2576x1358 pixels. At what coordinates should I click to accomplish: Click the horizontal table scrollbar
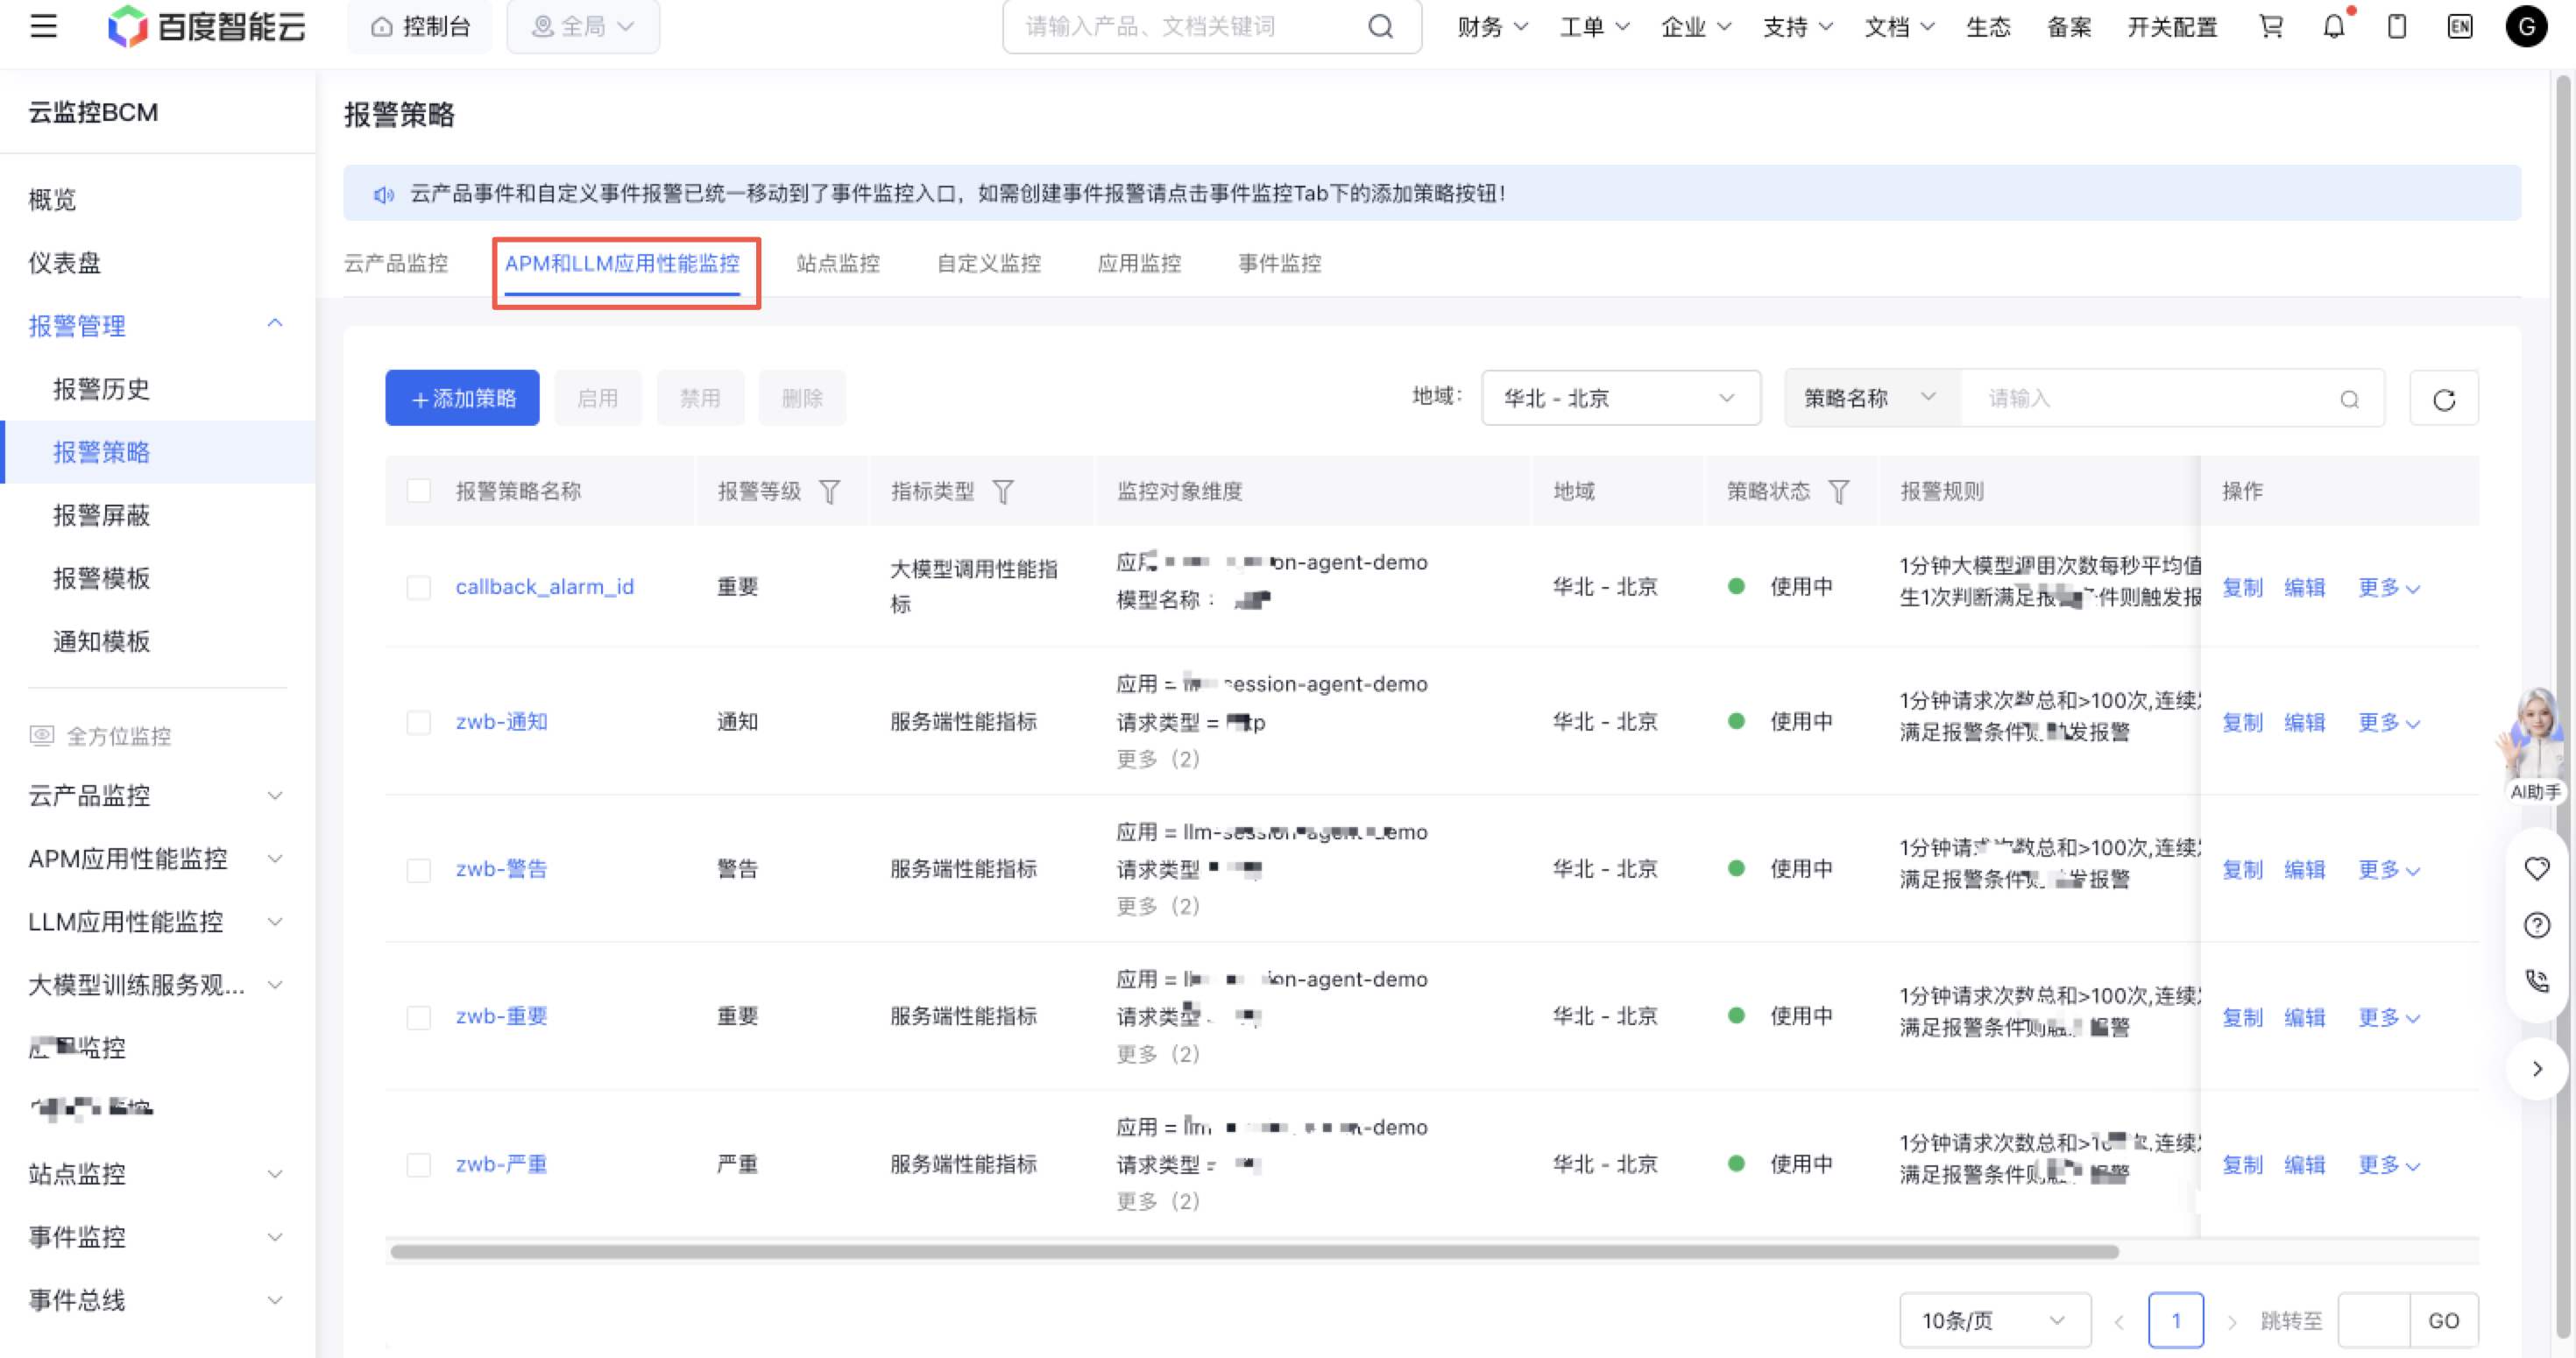pyautogui.click(x=1253, y=1251)
